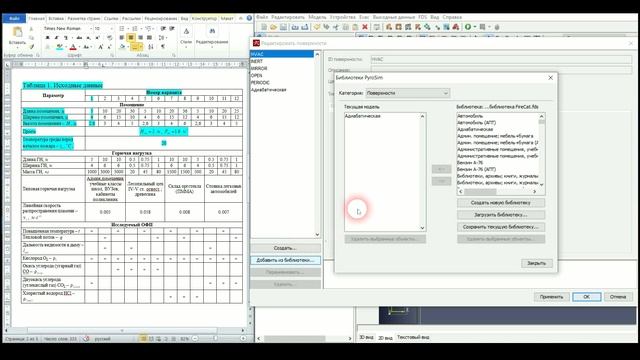Select Автомобиль in library list
640x360 pixels.
[x=470, y=116]
